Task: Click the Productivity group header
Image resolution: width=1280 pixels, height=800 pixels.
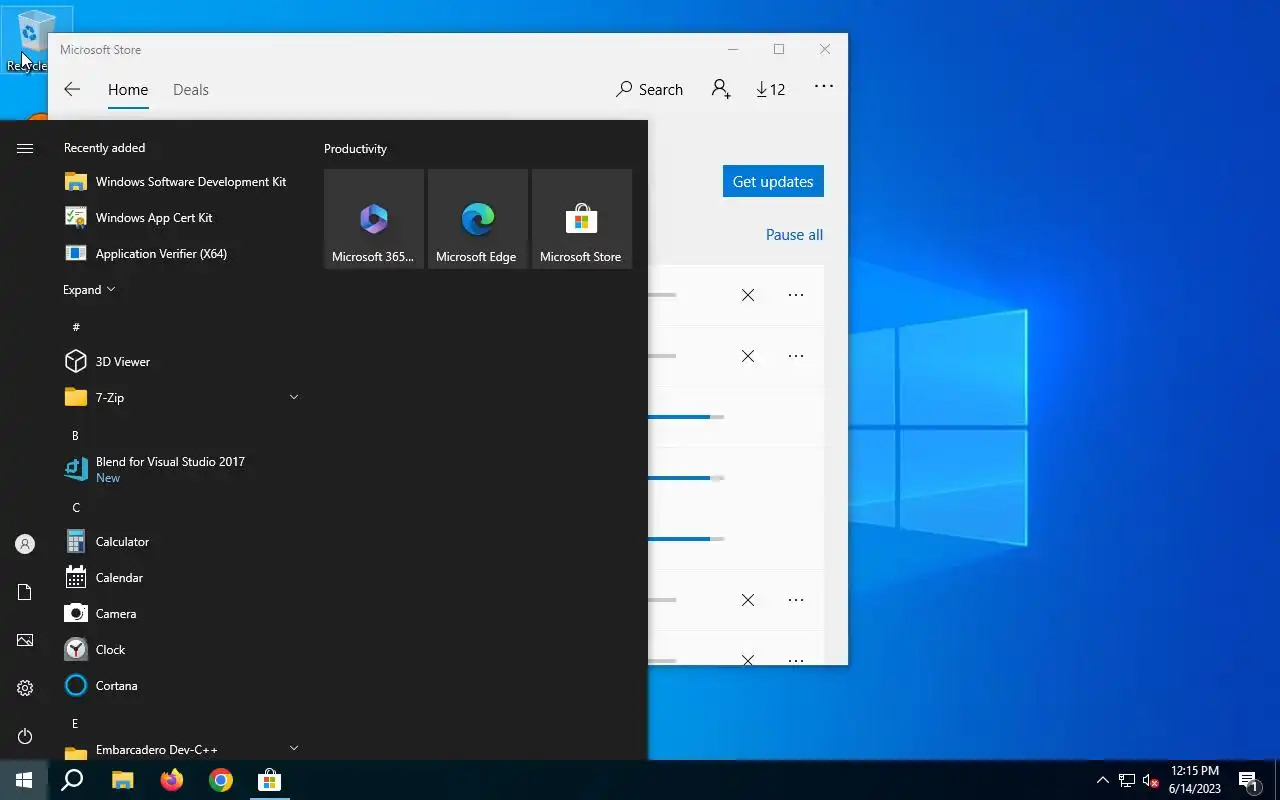Action: (x=356, y=149)
